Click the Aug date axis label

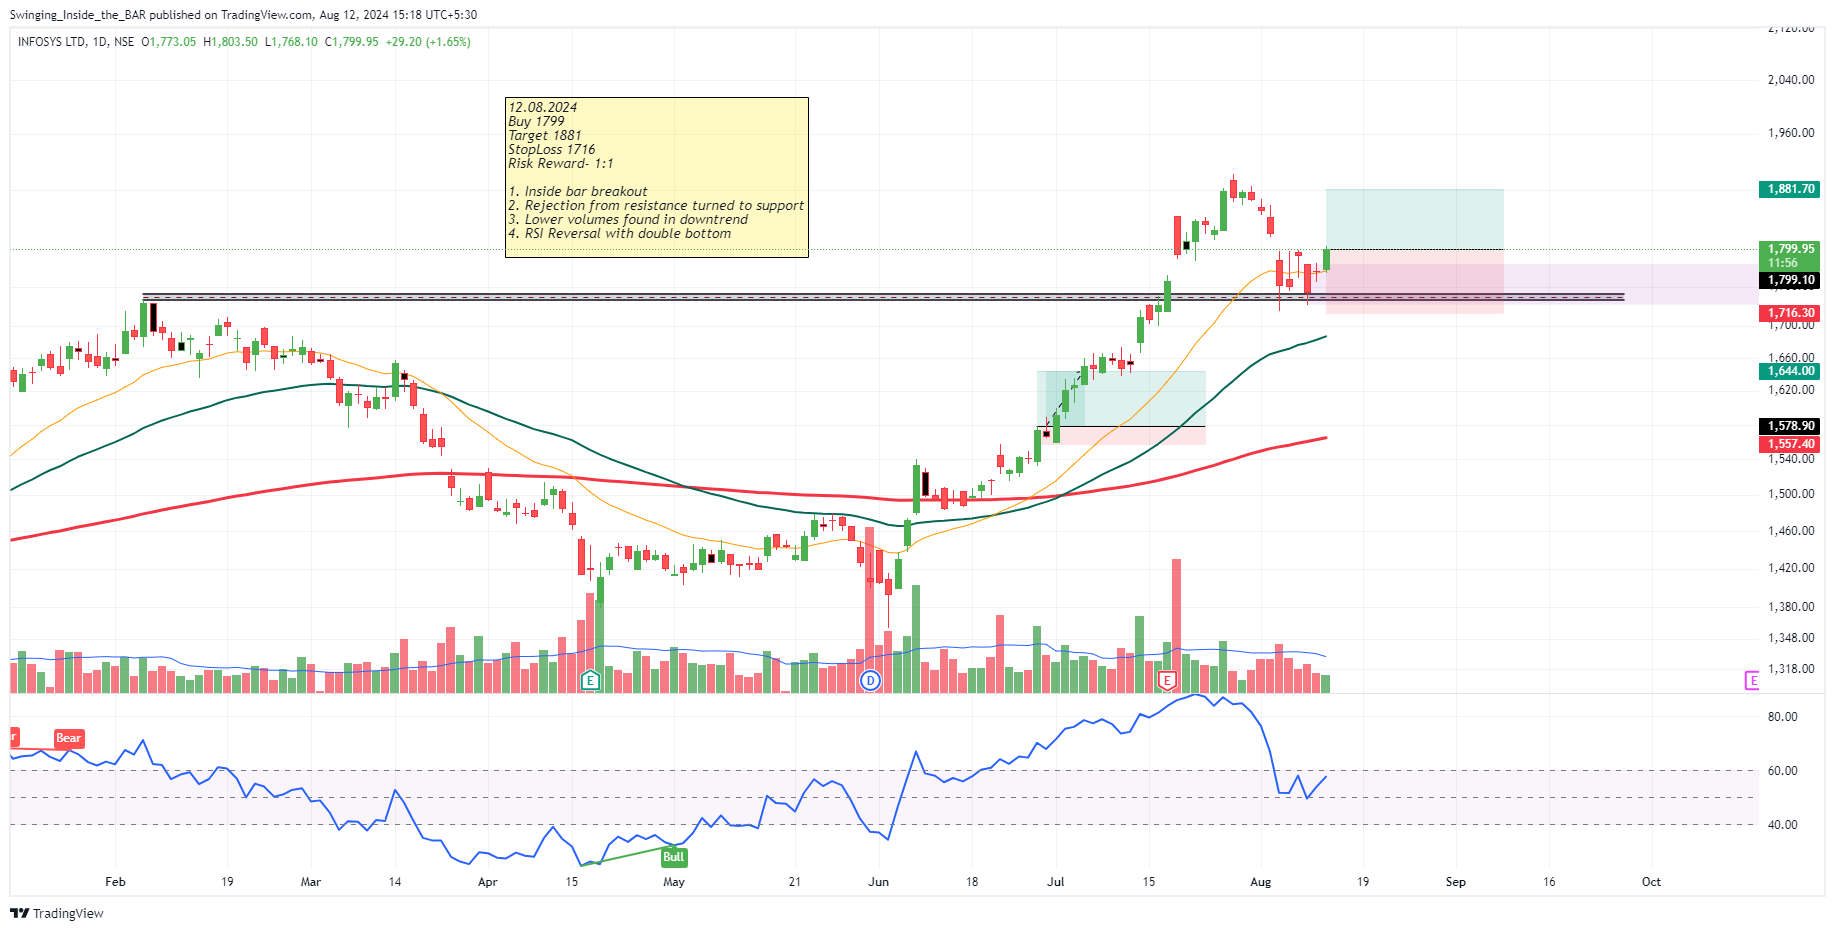point(1261,882)
